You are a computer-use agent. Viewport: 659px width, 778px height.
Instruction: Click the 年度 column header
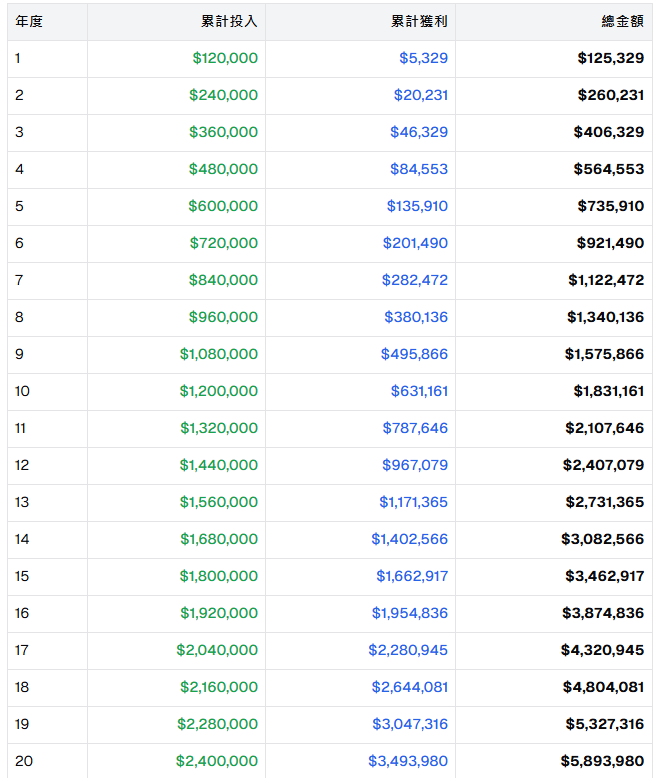coord(29,21)
